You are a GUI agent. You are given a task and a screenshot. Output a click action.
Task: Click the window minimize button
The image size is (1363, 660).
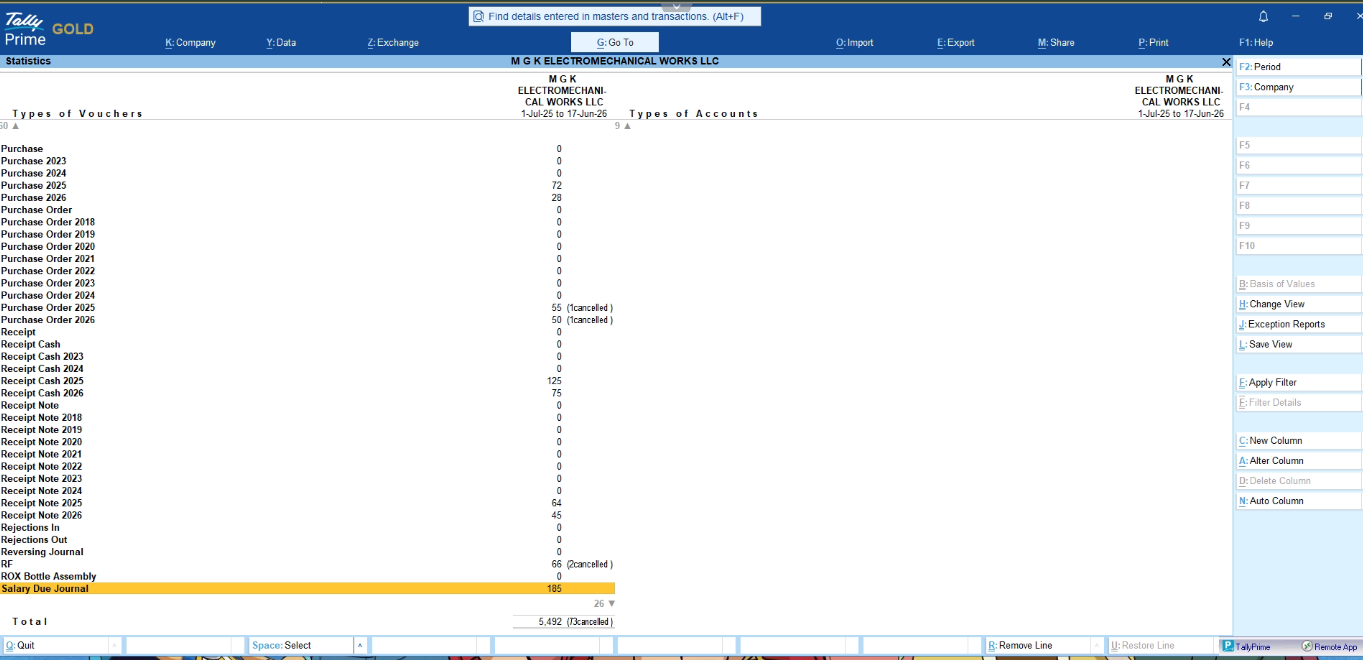[x=1296, y=16]
